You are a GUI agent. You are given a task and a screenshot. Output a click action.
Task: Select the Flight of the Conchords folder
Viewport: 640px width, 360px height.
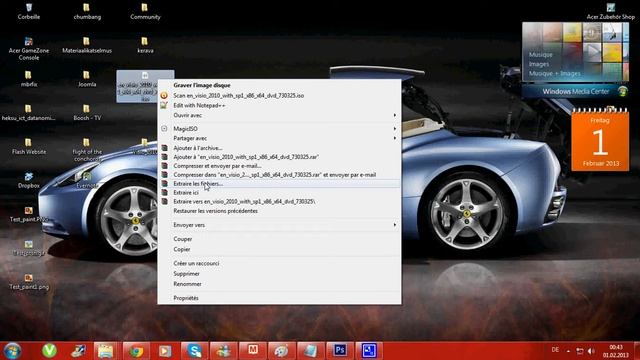(x=87, y=150)
